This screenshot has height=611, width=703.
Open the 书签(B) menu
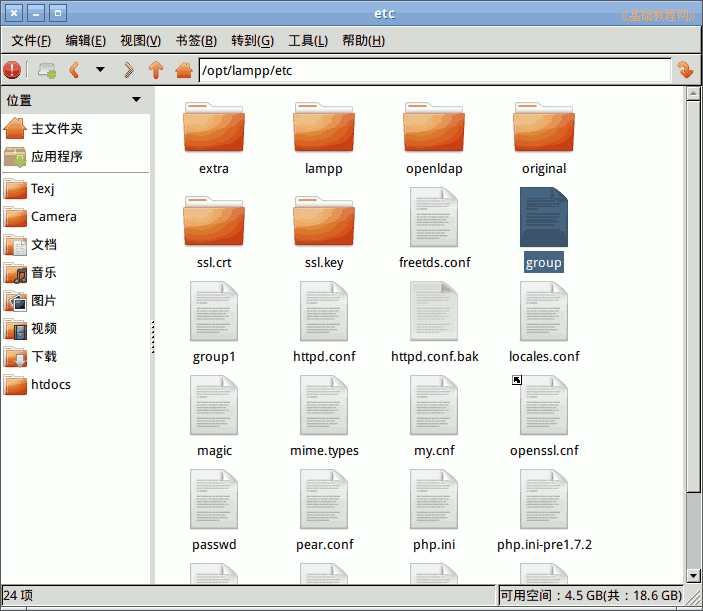pos(196,41)
